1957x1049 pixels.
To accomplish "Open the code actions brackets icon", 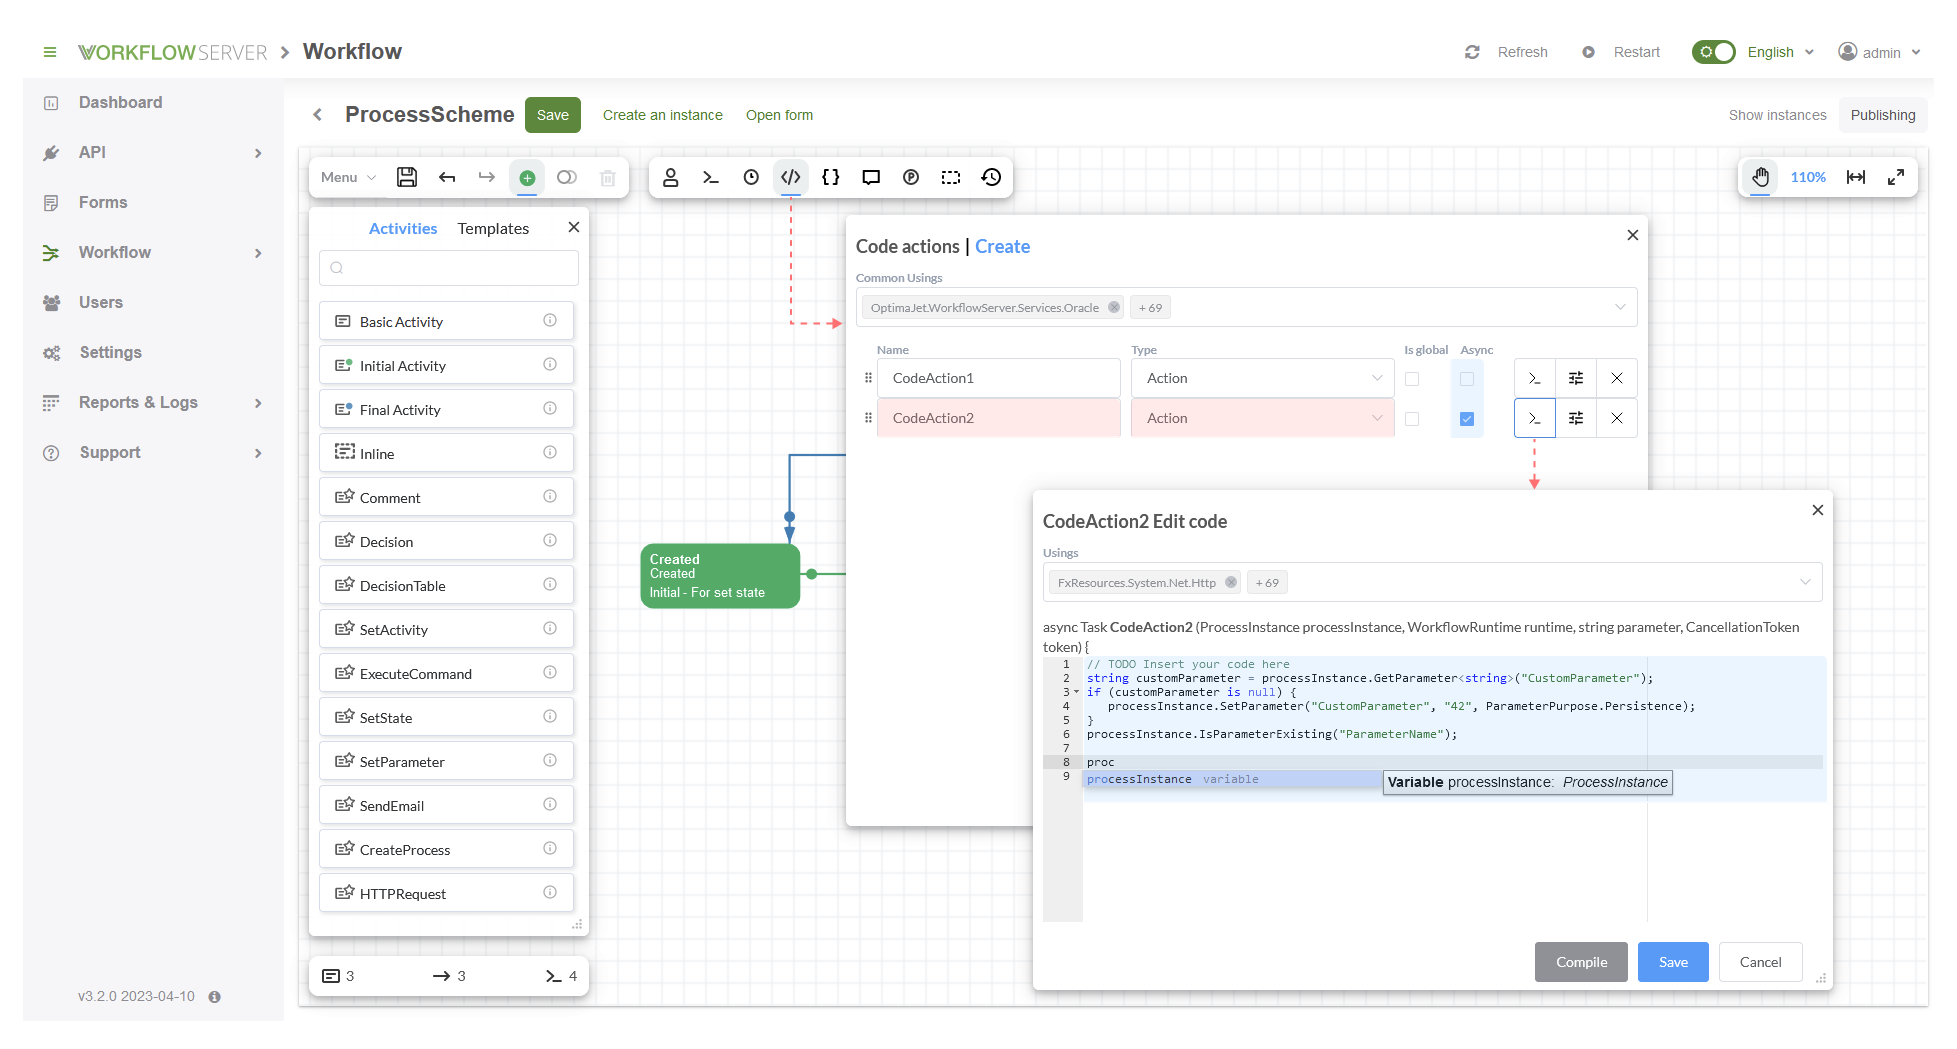I will pos(791,177).
